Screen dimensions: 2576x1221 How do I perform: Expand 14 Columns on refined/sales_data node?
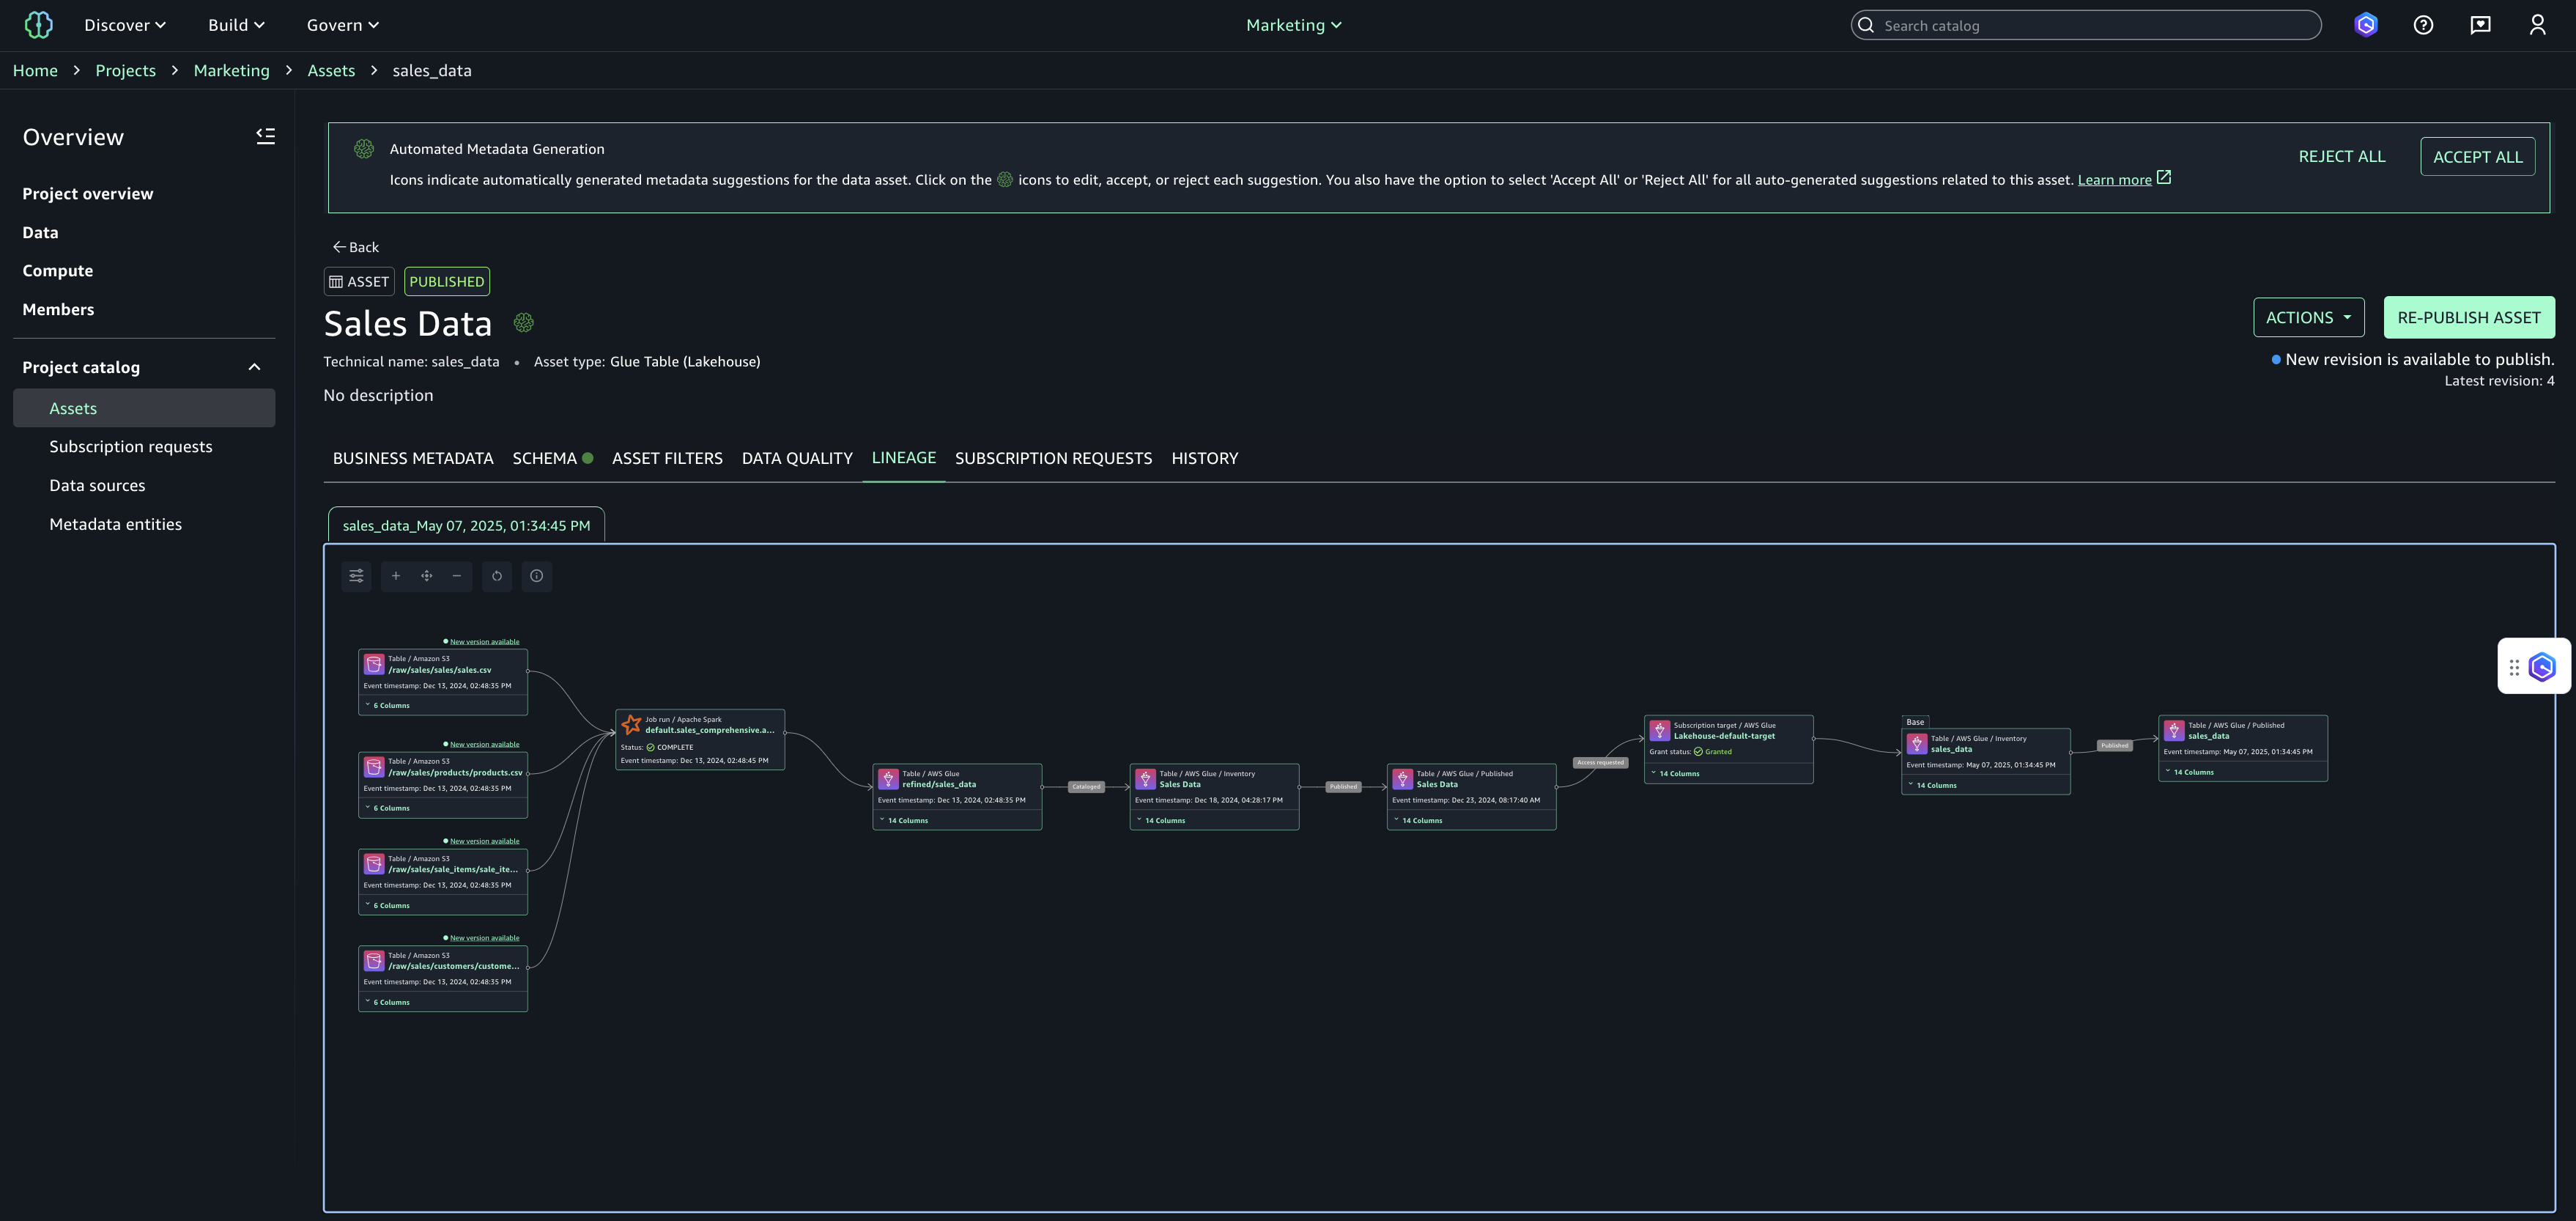[903, 820]
